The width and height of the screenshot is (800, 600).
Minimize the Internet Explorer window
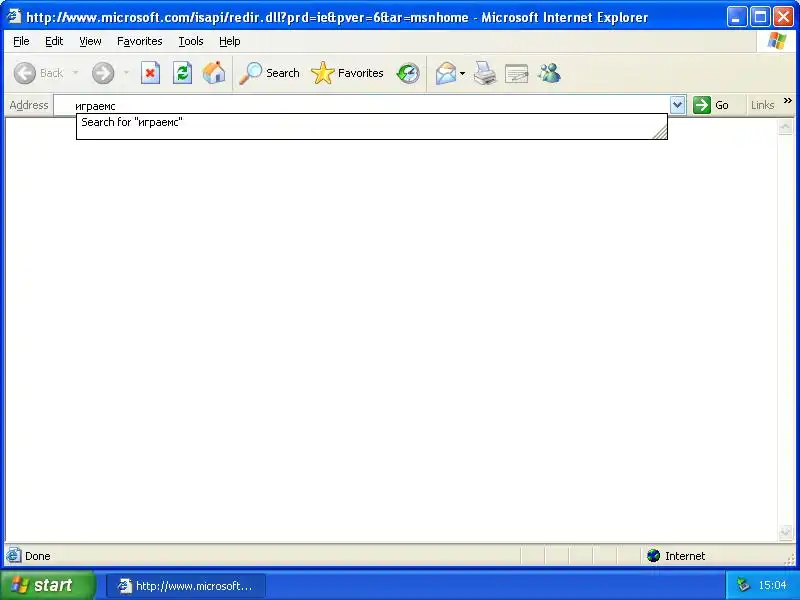[x=736, y=17]
